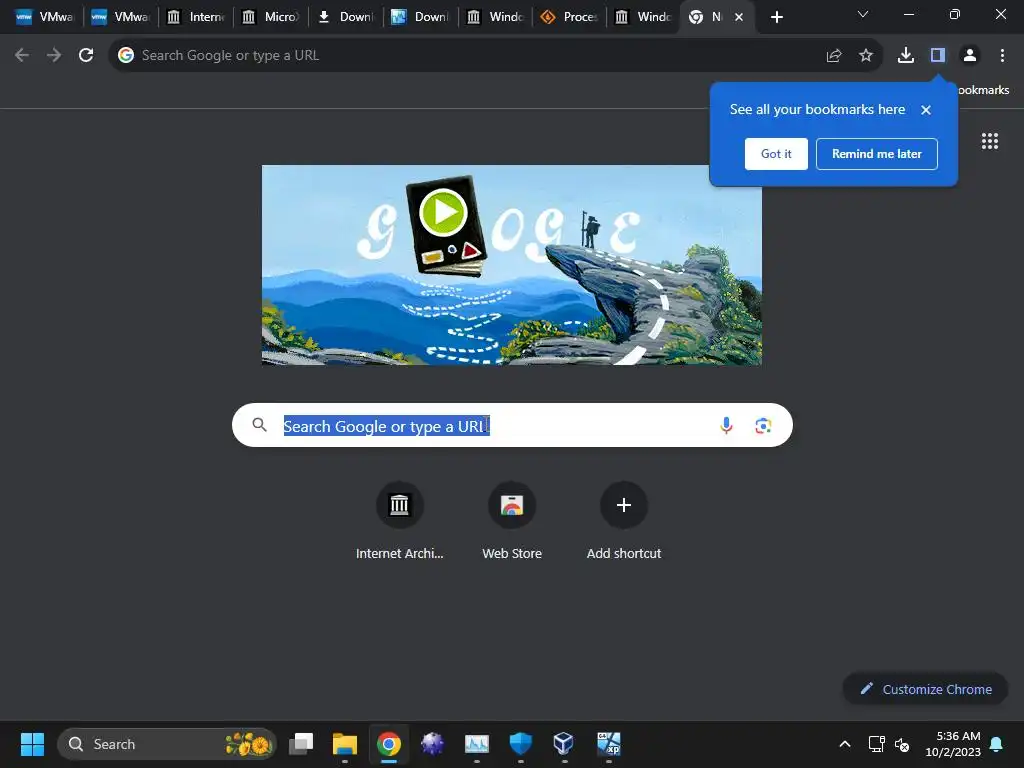Viewport: 1024px width, 768px height.
Task: Switch to the second VMware tab
Action: click(120, 17)
